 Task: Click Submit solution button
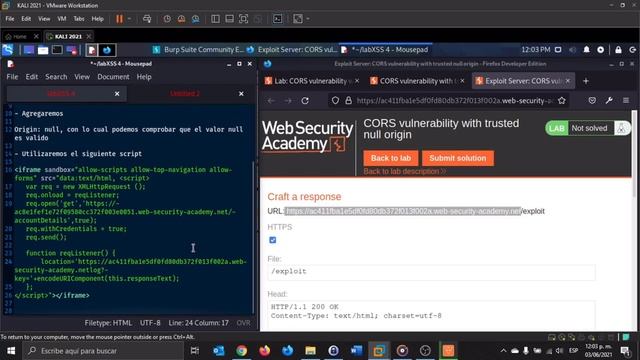[x=458, y=158]
